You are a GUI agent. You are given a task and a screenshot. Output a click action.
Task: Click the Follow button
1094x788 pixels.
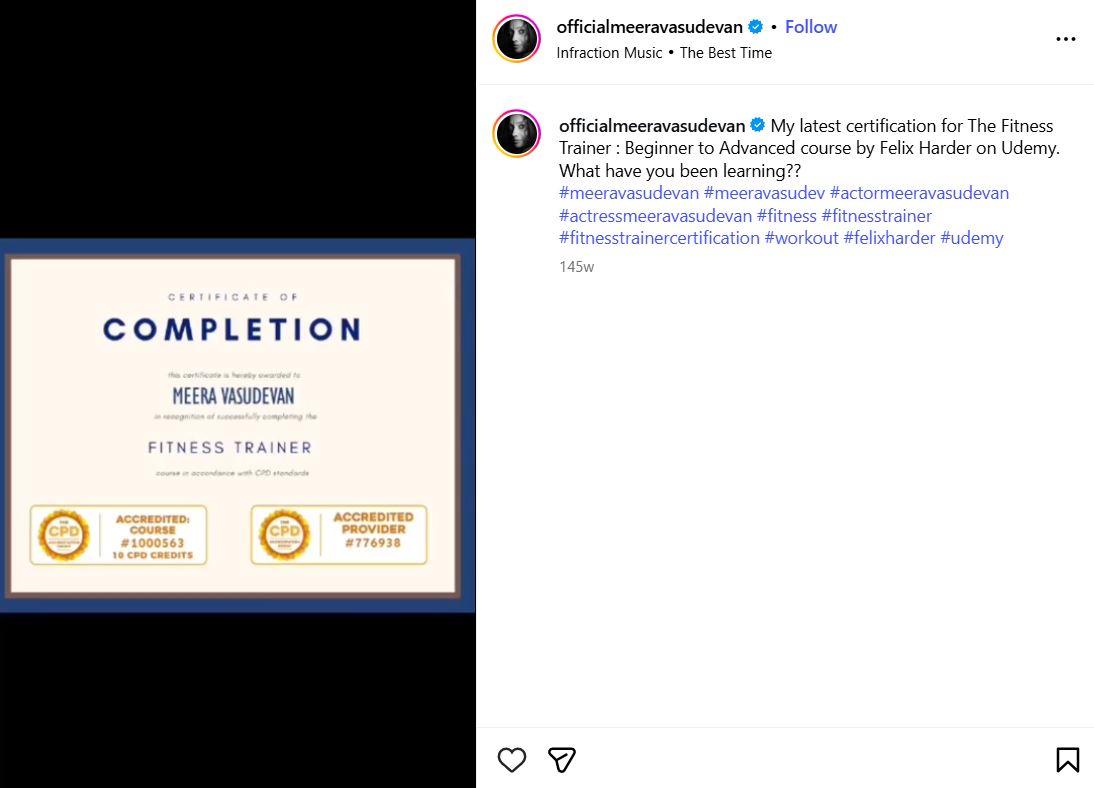(x=811, y=27)
